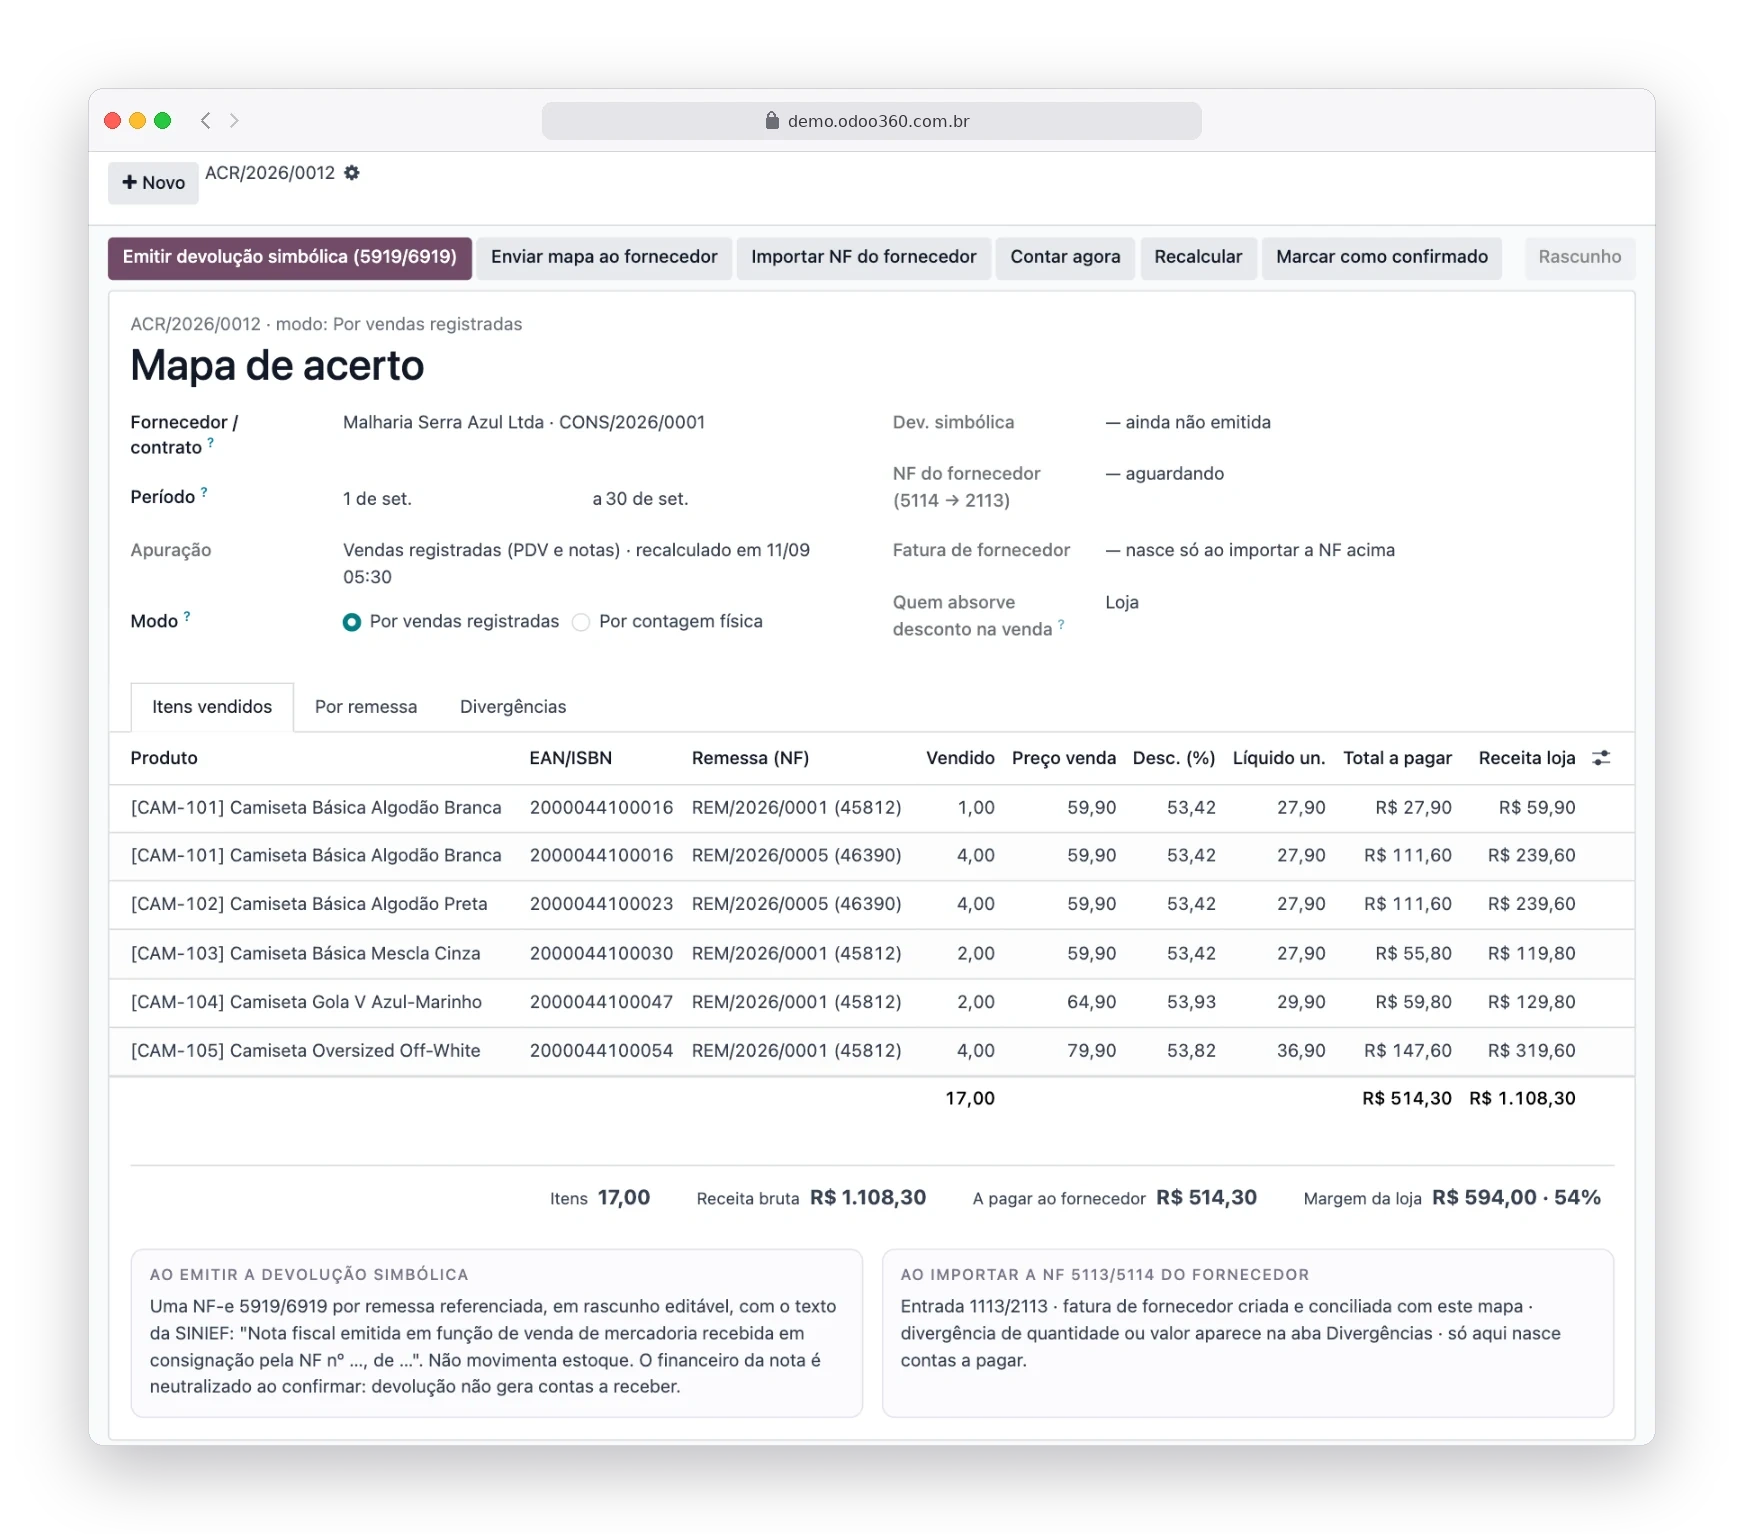The height and width of the screenshot is (1534, 1744).
Task: Switch to the Por remessa tab
Action: point(366,707)
